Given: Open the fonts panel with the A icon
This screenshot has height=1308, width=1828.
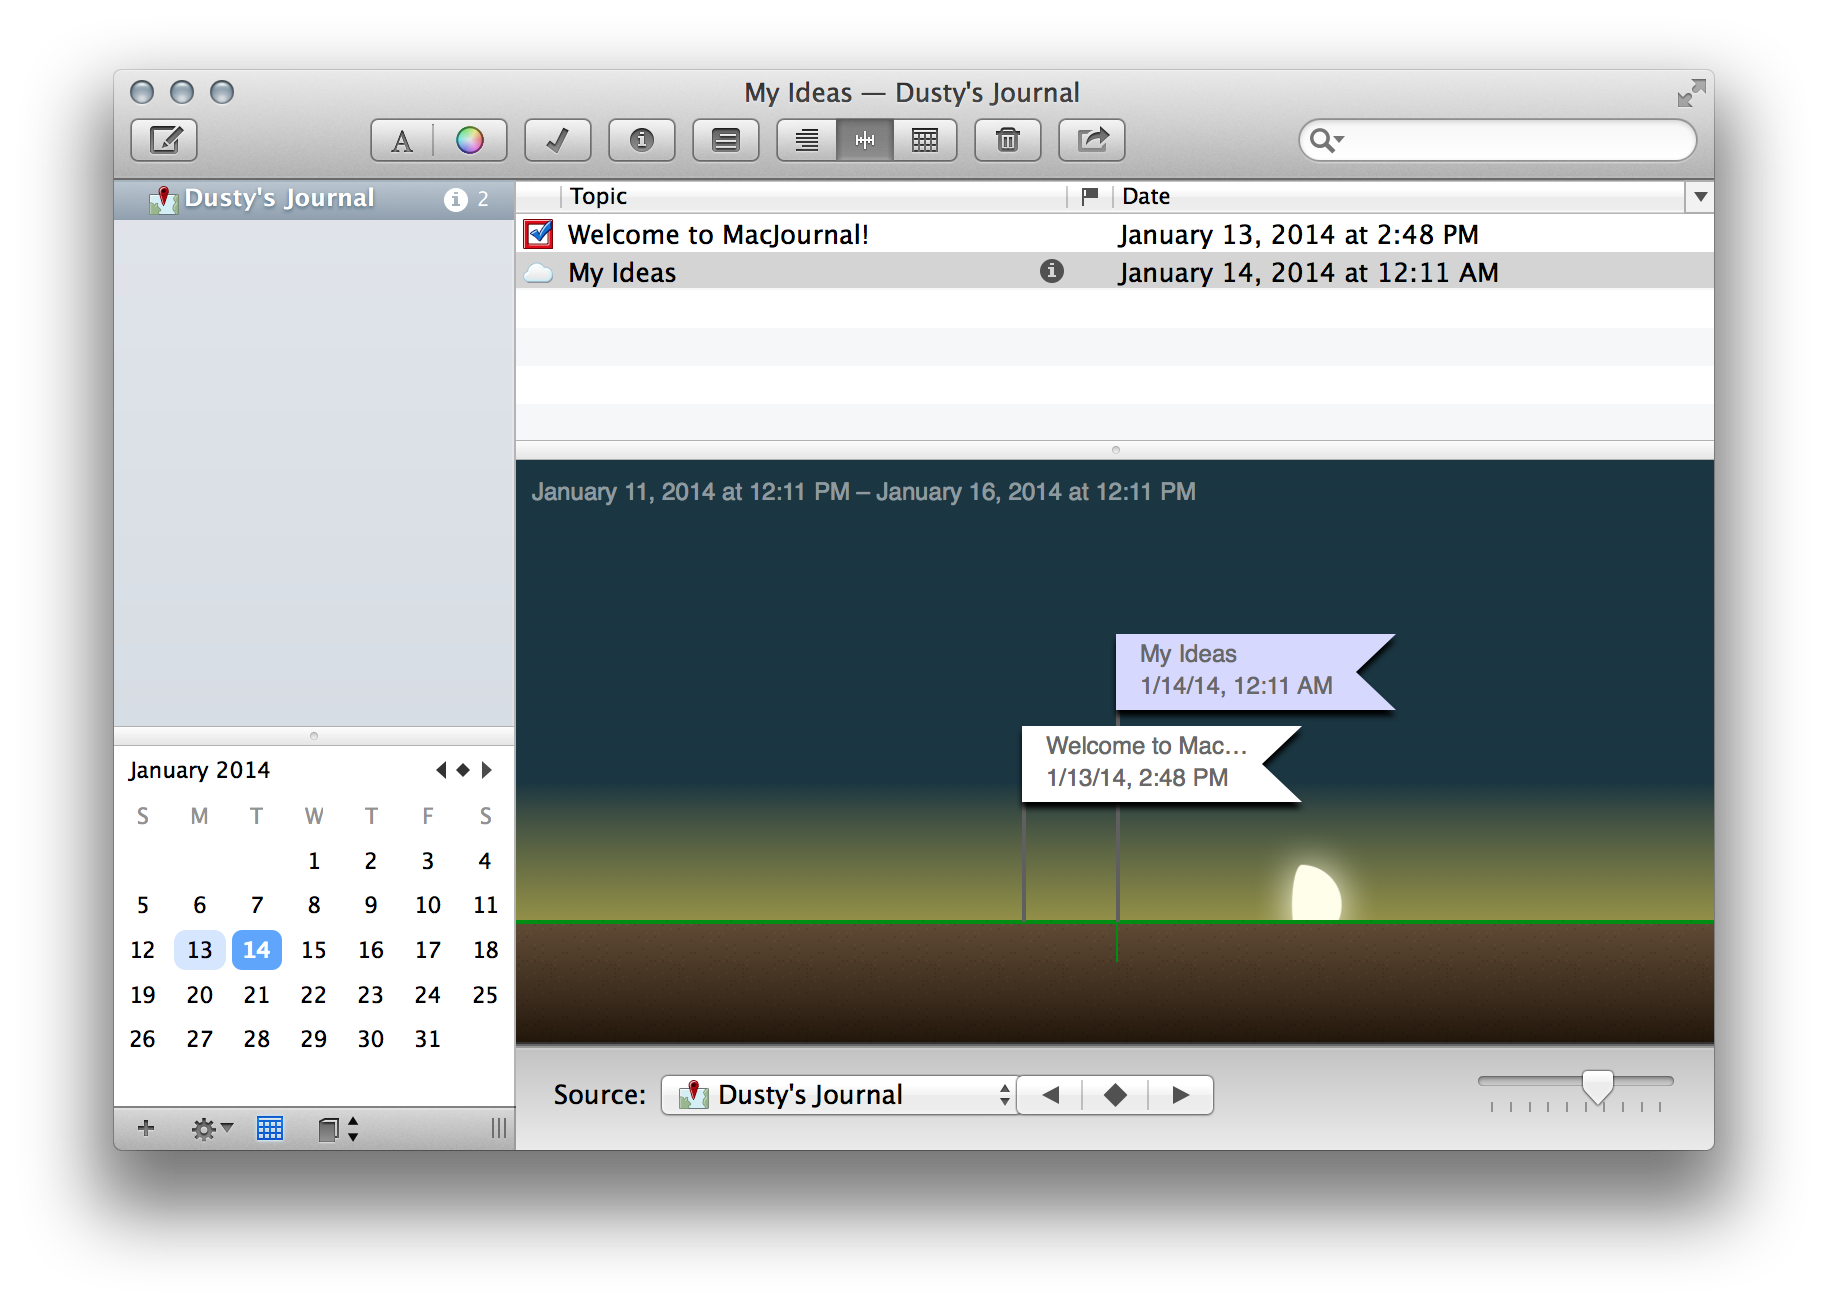Looking at the screenshot, I should click(402, 141).
